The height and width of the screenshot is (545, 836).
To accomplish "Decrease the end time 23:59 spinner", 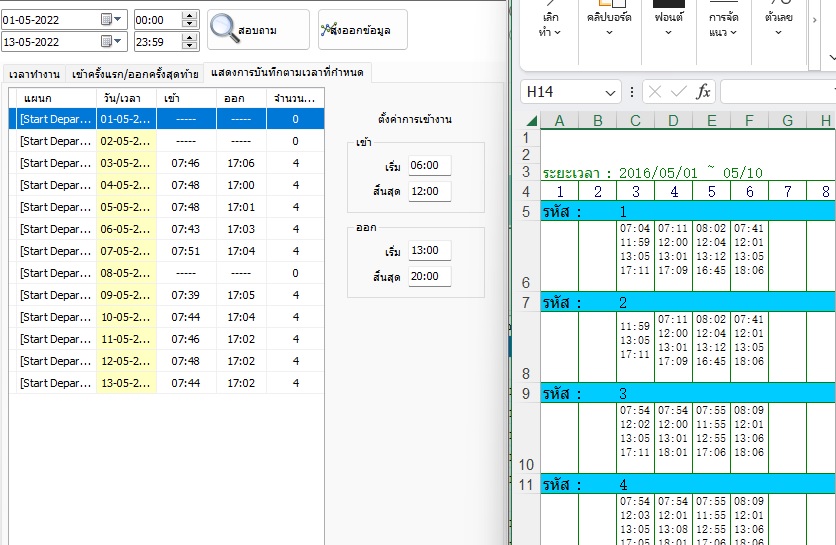I will coord(189,46).
